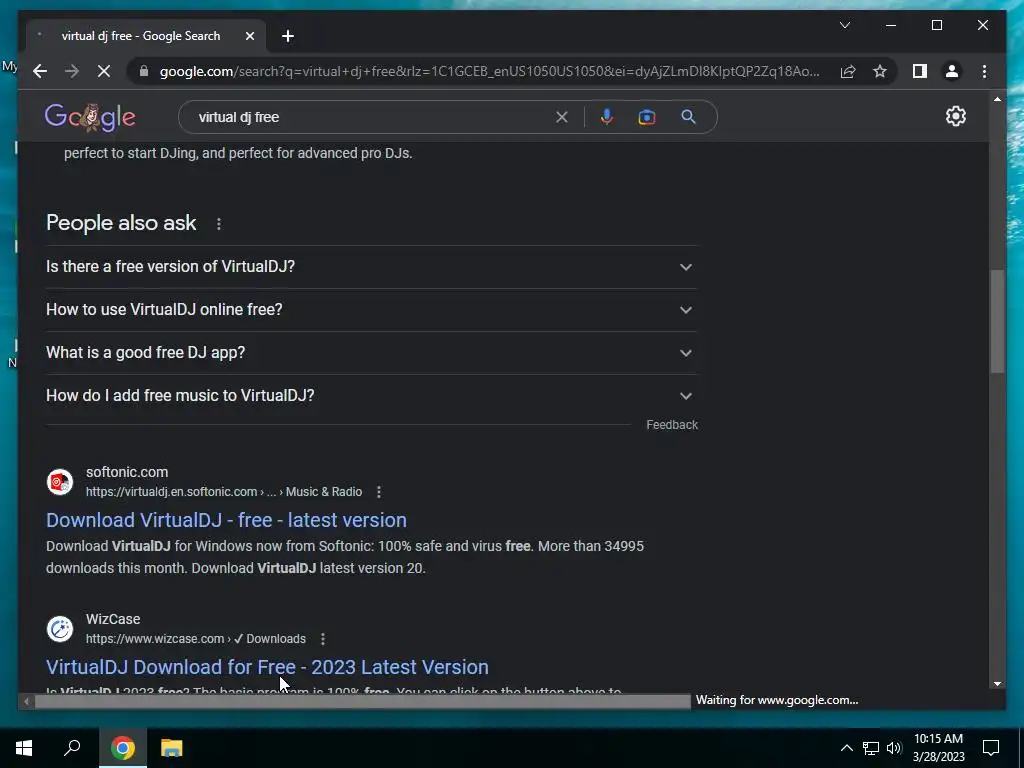The image size is (1024, 768).
Task: Show hidden system tray icons
Action: pyautogui.click(x=846, y=748)
